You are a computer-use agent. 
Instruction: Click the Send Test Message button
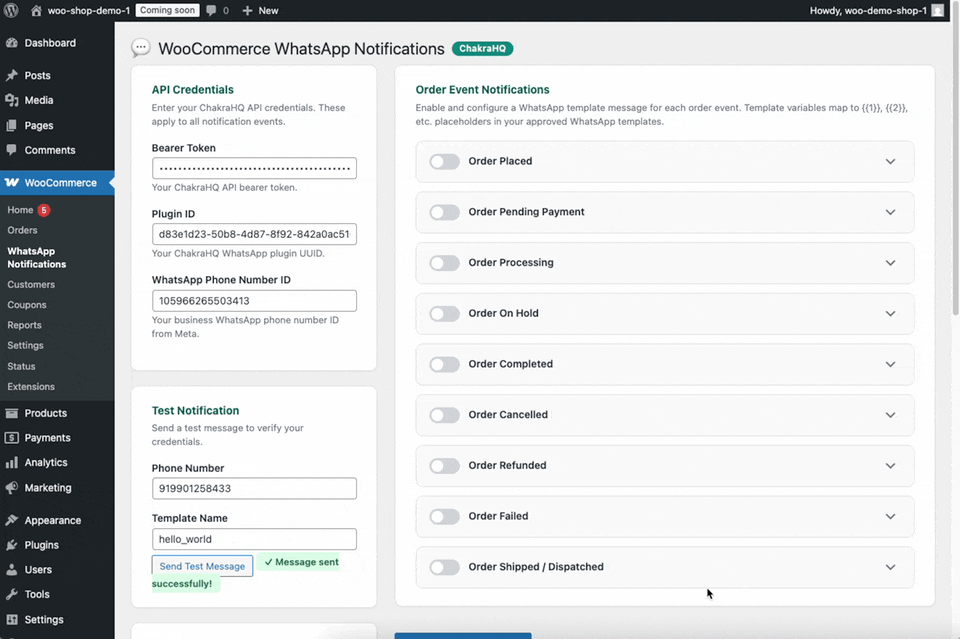tap(202, 565)
